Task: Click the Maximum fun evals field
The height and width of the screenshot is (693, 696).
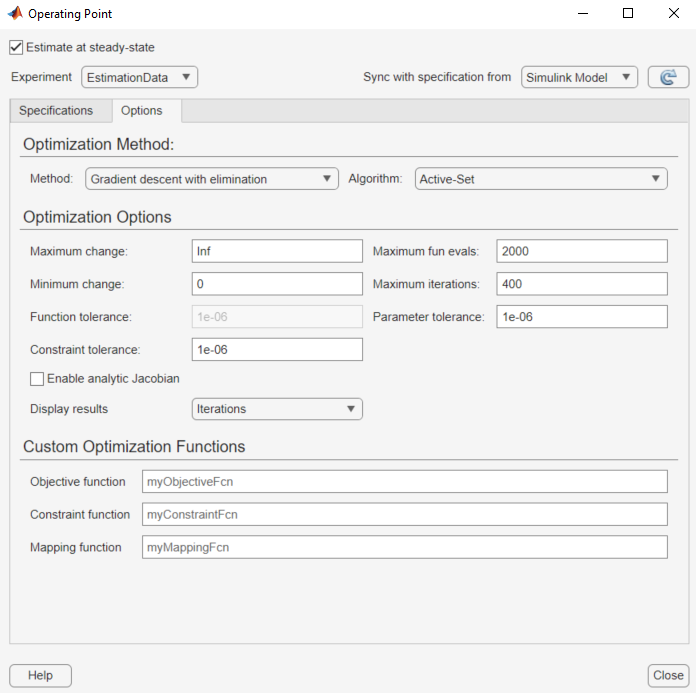Action: pos(582,251)
